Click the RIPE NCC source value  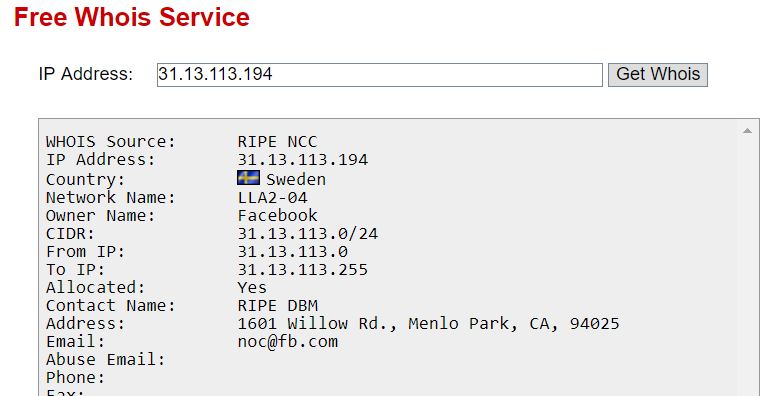click(278, 142)
